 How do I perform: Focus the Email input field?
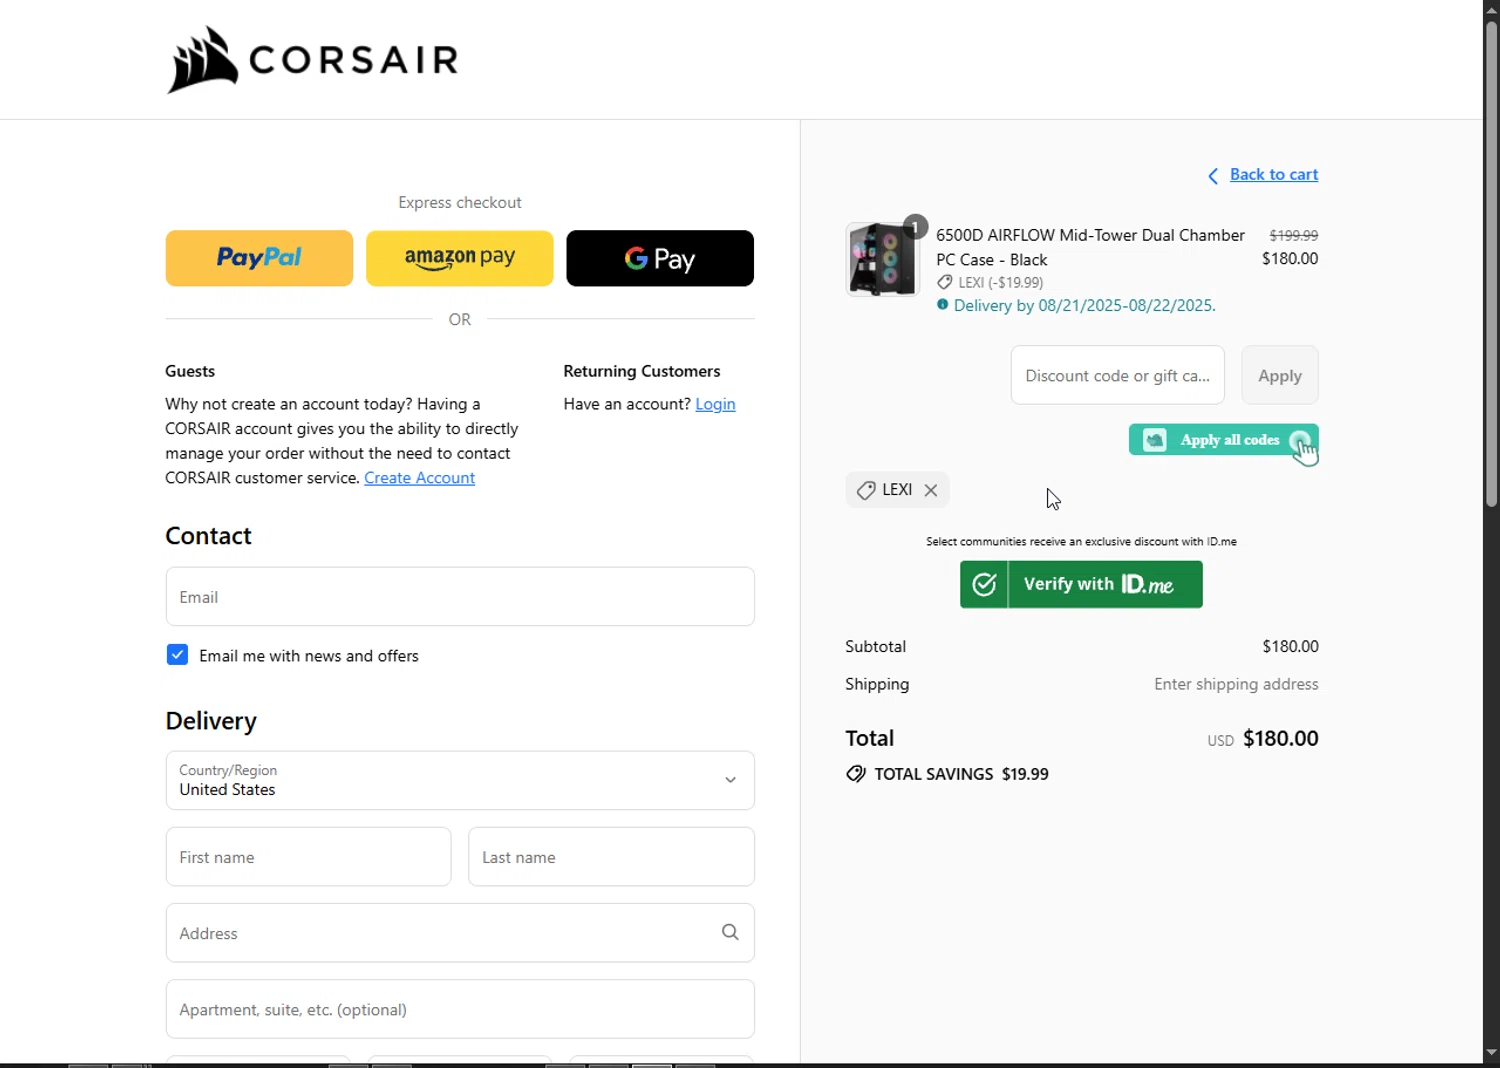tap(460, 597)
